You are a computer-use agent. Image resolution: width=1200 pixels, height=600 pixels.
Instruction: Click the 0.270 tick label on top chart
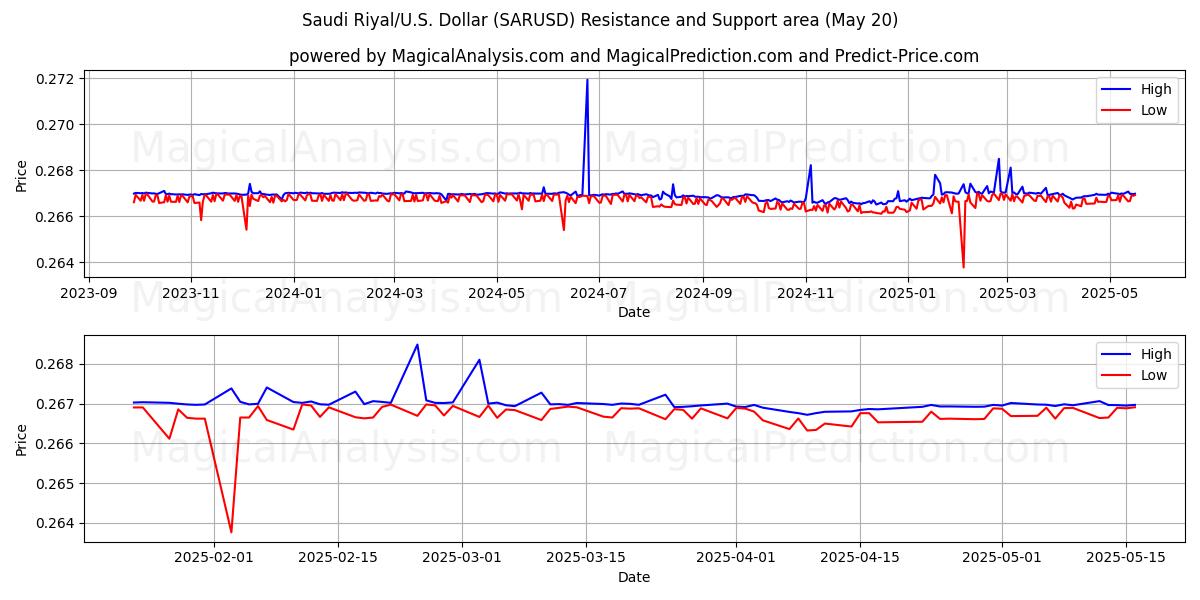click(x=57, y=125)
